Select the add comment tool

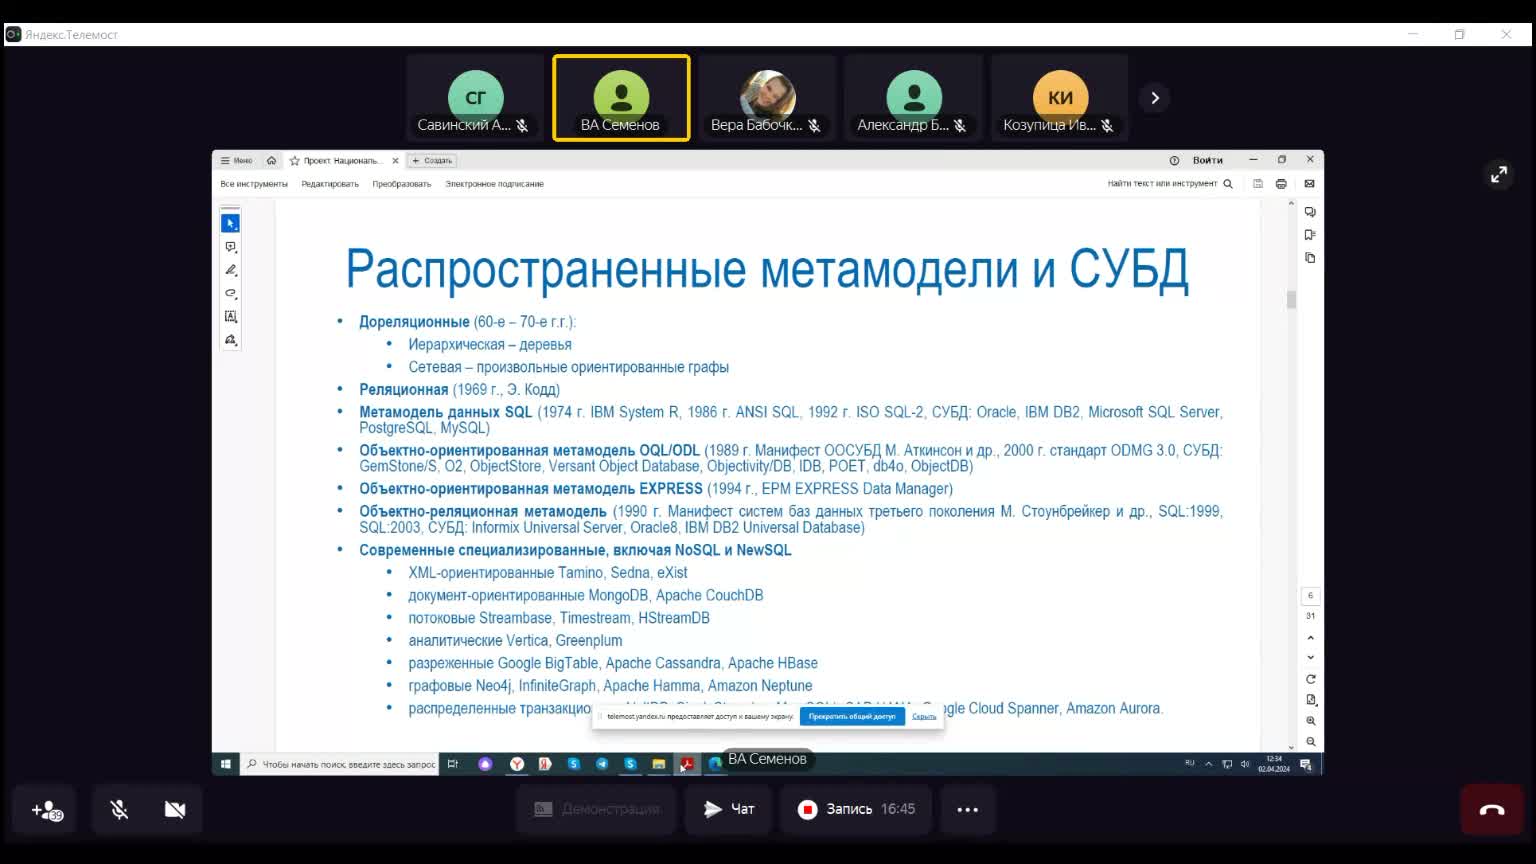click(x=230, y=247)
